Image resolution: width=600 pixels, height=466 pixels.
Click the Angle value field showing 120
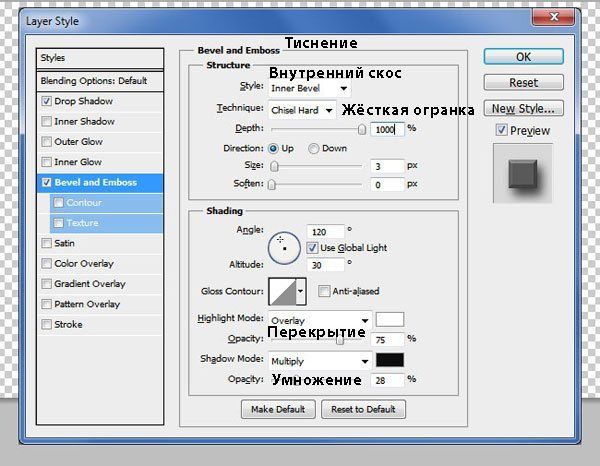tap(325, 232)
